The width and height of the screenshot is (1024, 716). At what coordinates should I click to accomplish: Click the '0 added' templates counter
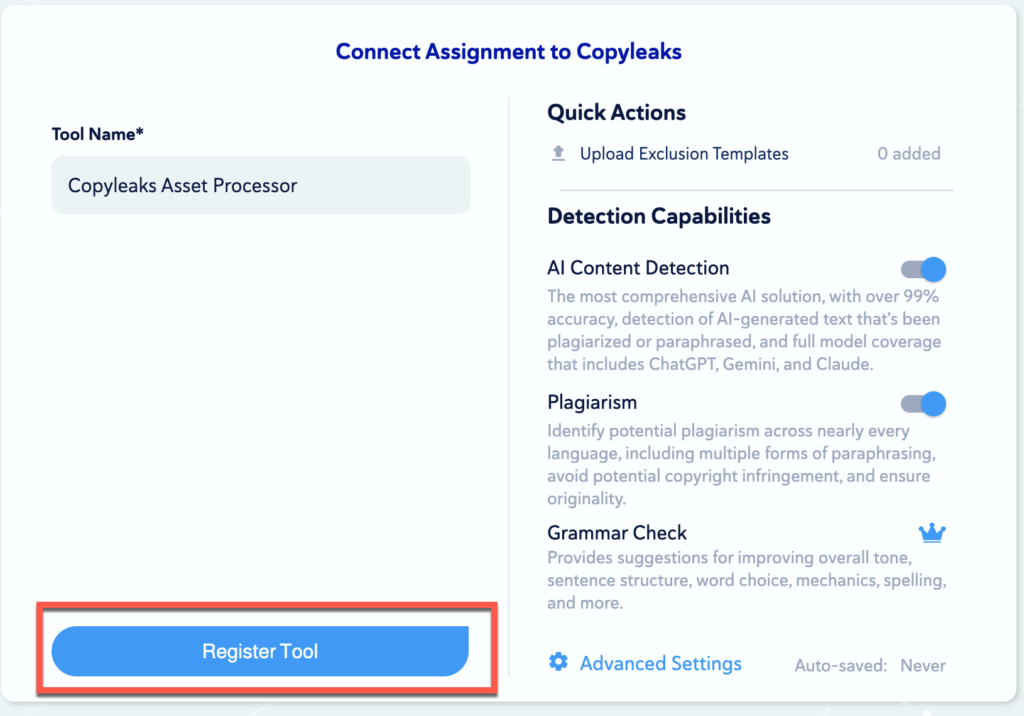point(908,154)
